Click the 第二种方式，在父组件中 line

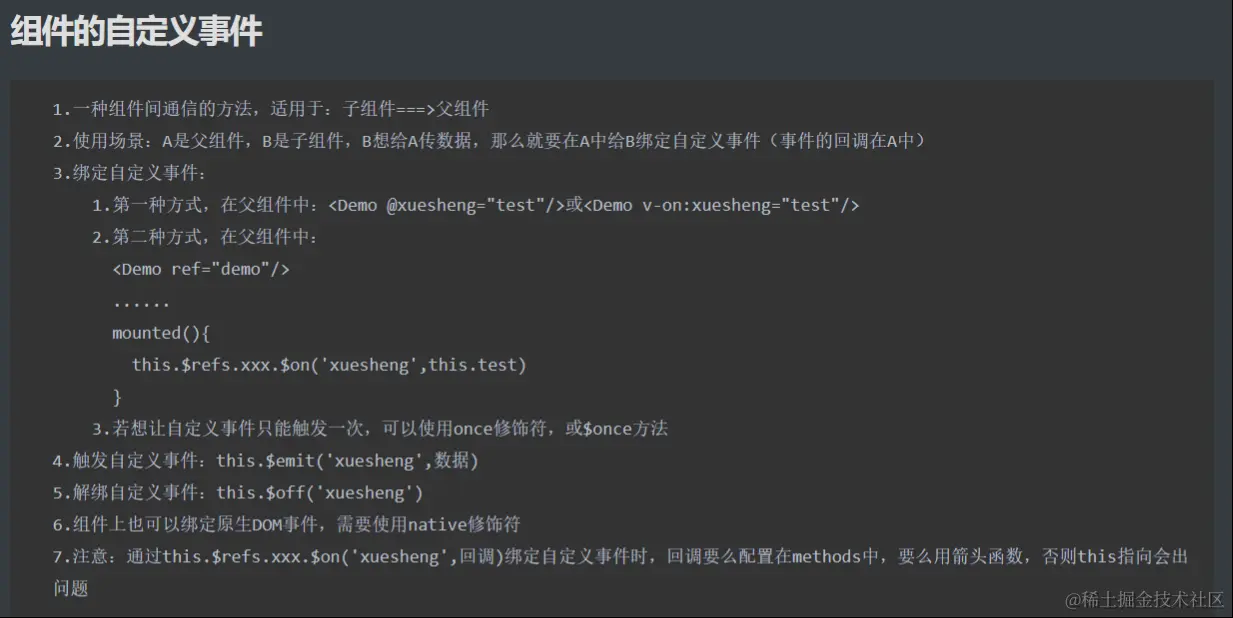205,237
